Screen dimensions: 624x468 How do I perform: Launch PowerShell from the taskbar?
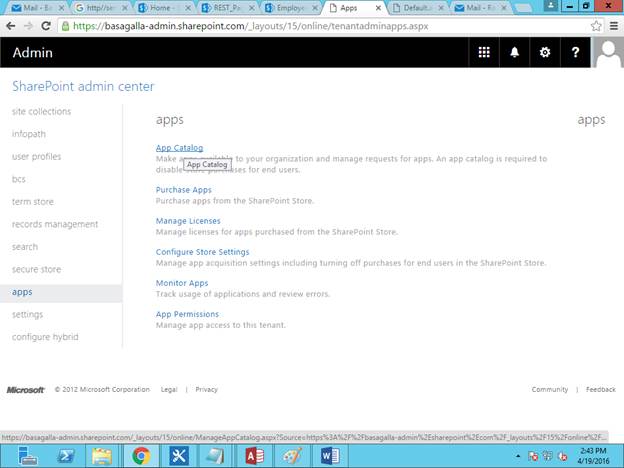[x=66, y=456]
